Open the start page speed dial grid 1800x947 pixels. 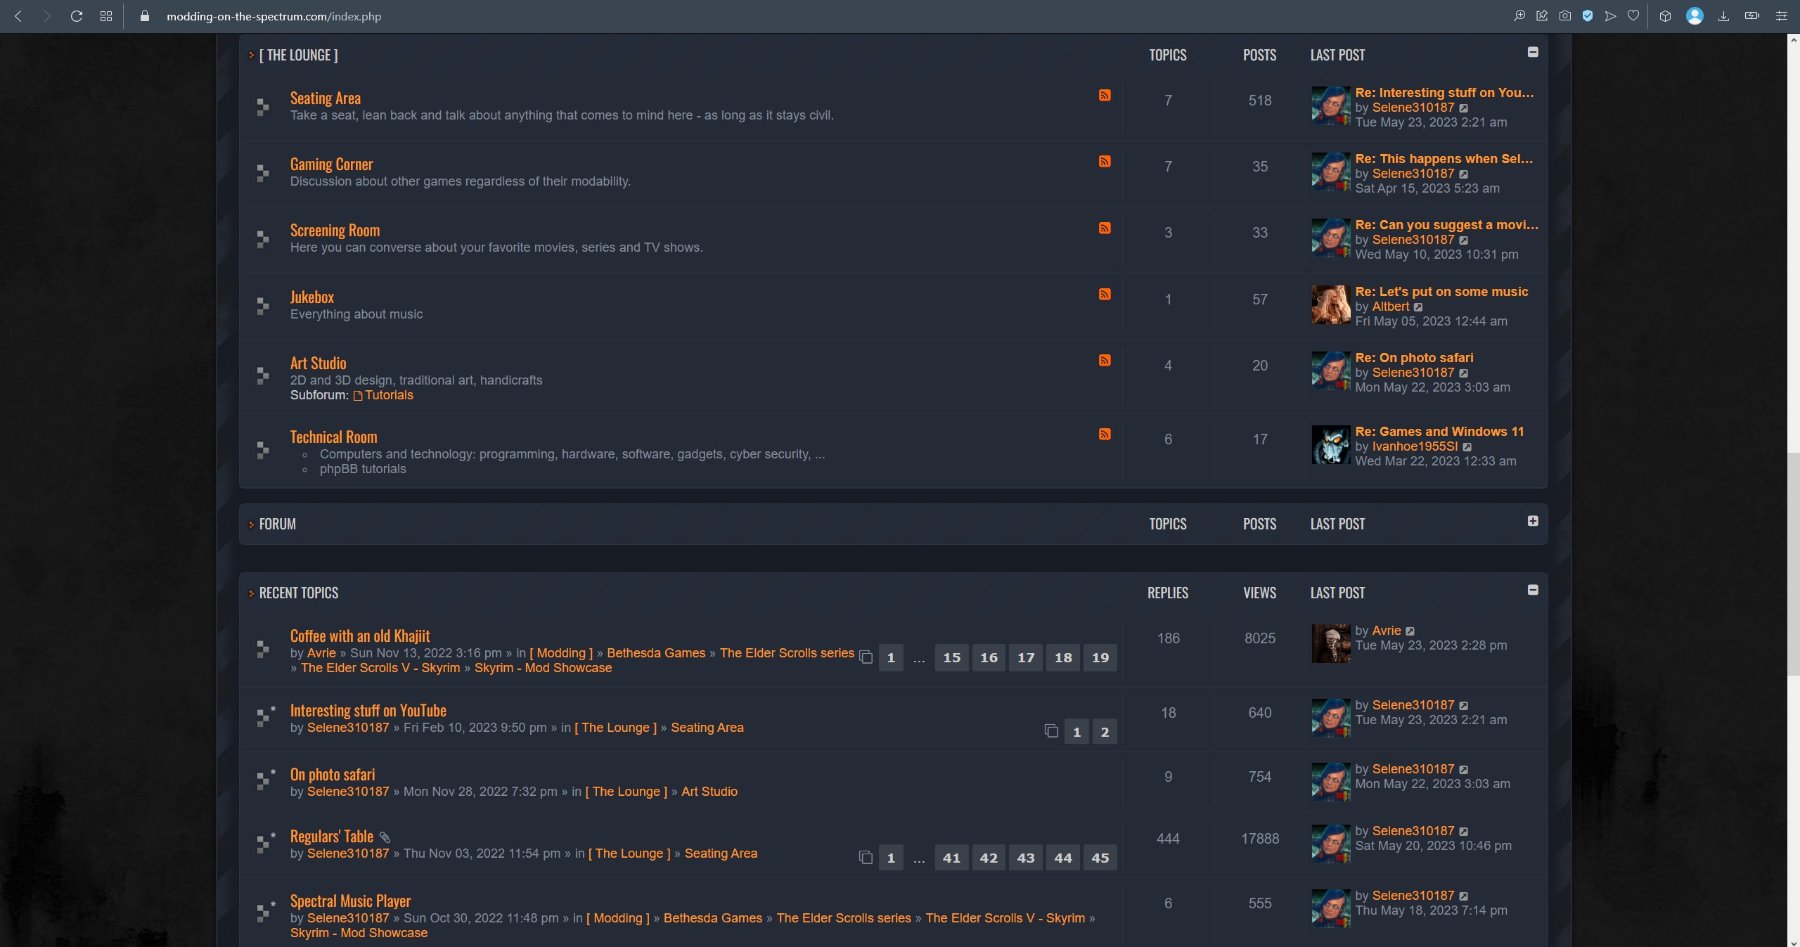106,16
